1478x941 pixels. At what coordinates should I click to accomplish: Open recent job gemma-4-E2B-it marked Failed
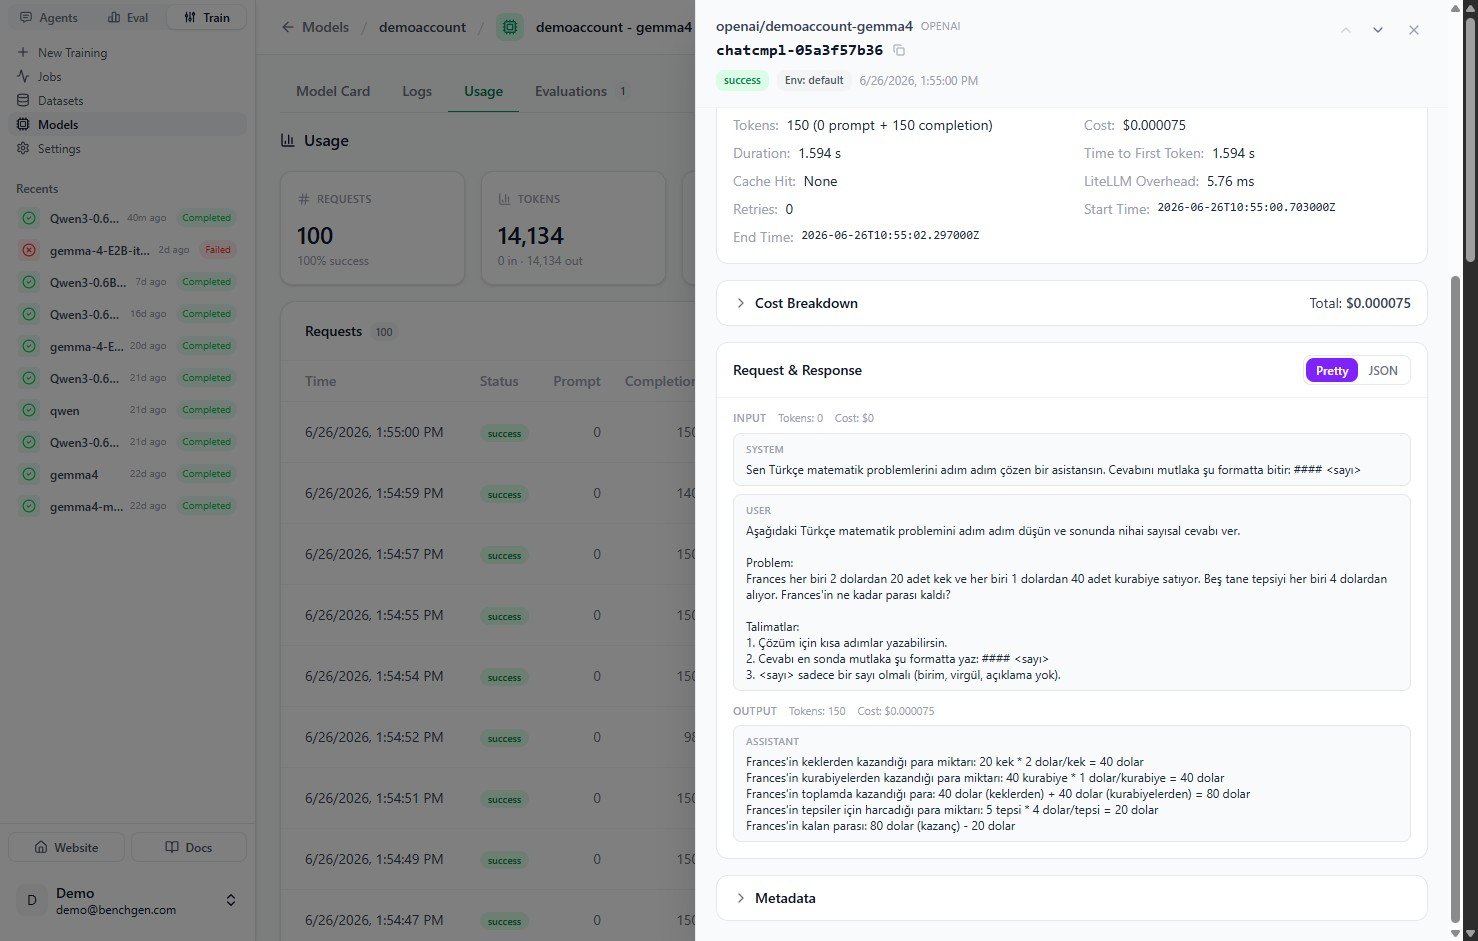127,250
